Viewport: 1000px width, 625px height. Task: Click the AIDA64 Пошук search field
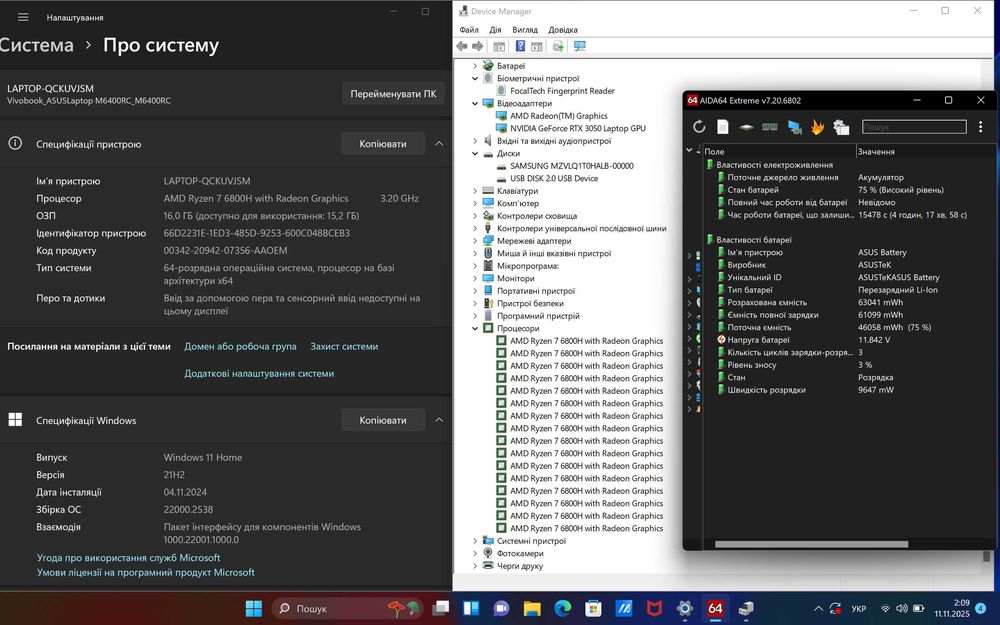[914, 127]
